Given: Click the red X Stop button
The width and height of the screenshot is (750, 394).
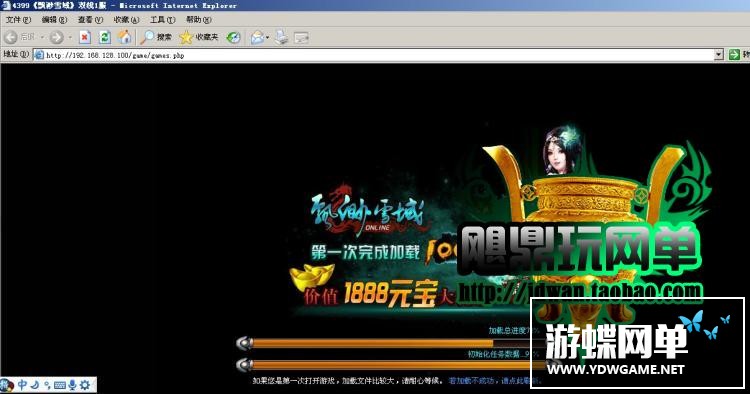Looking at the screenshot, I should coord(85,37).
